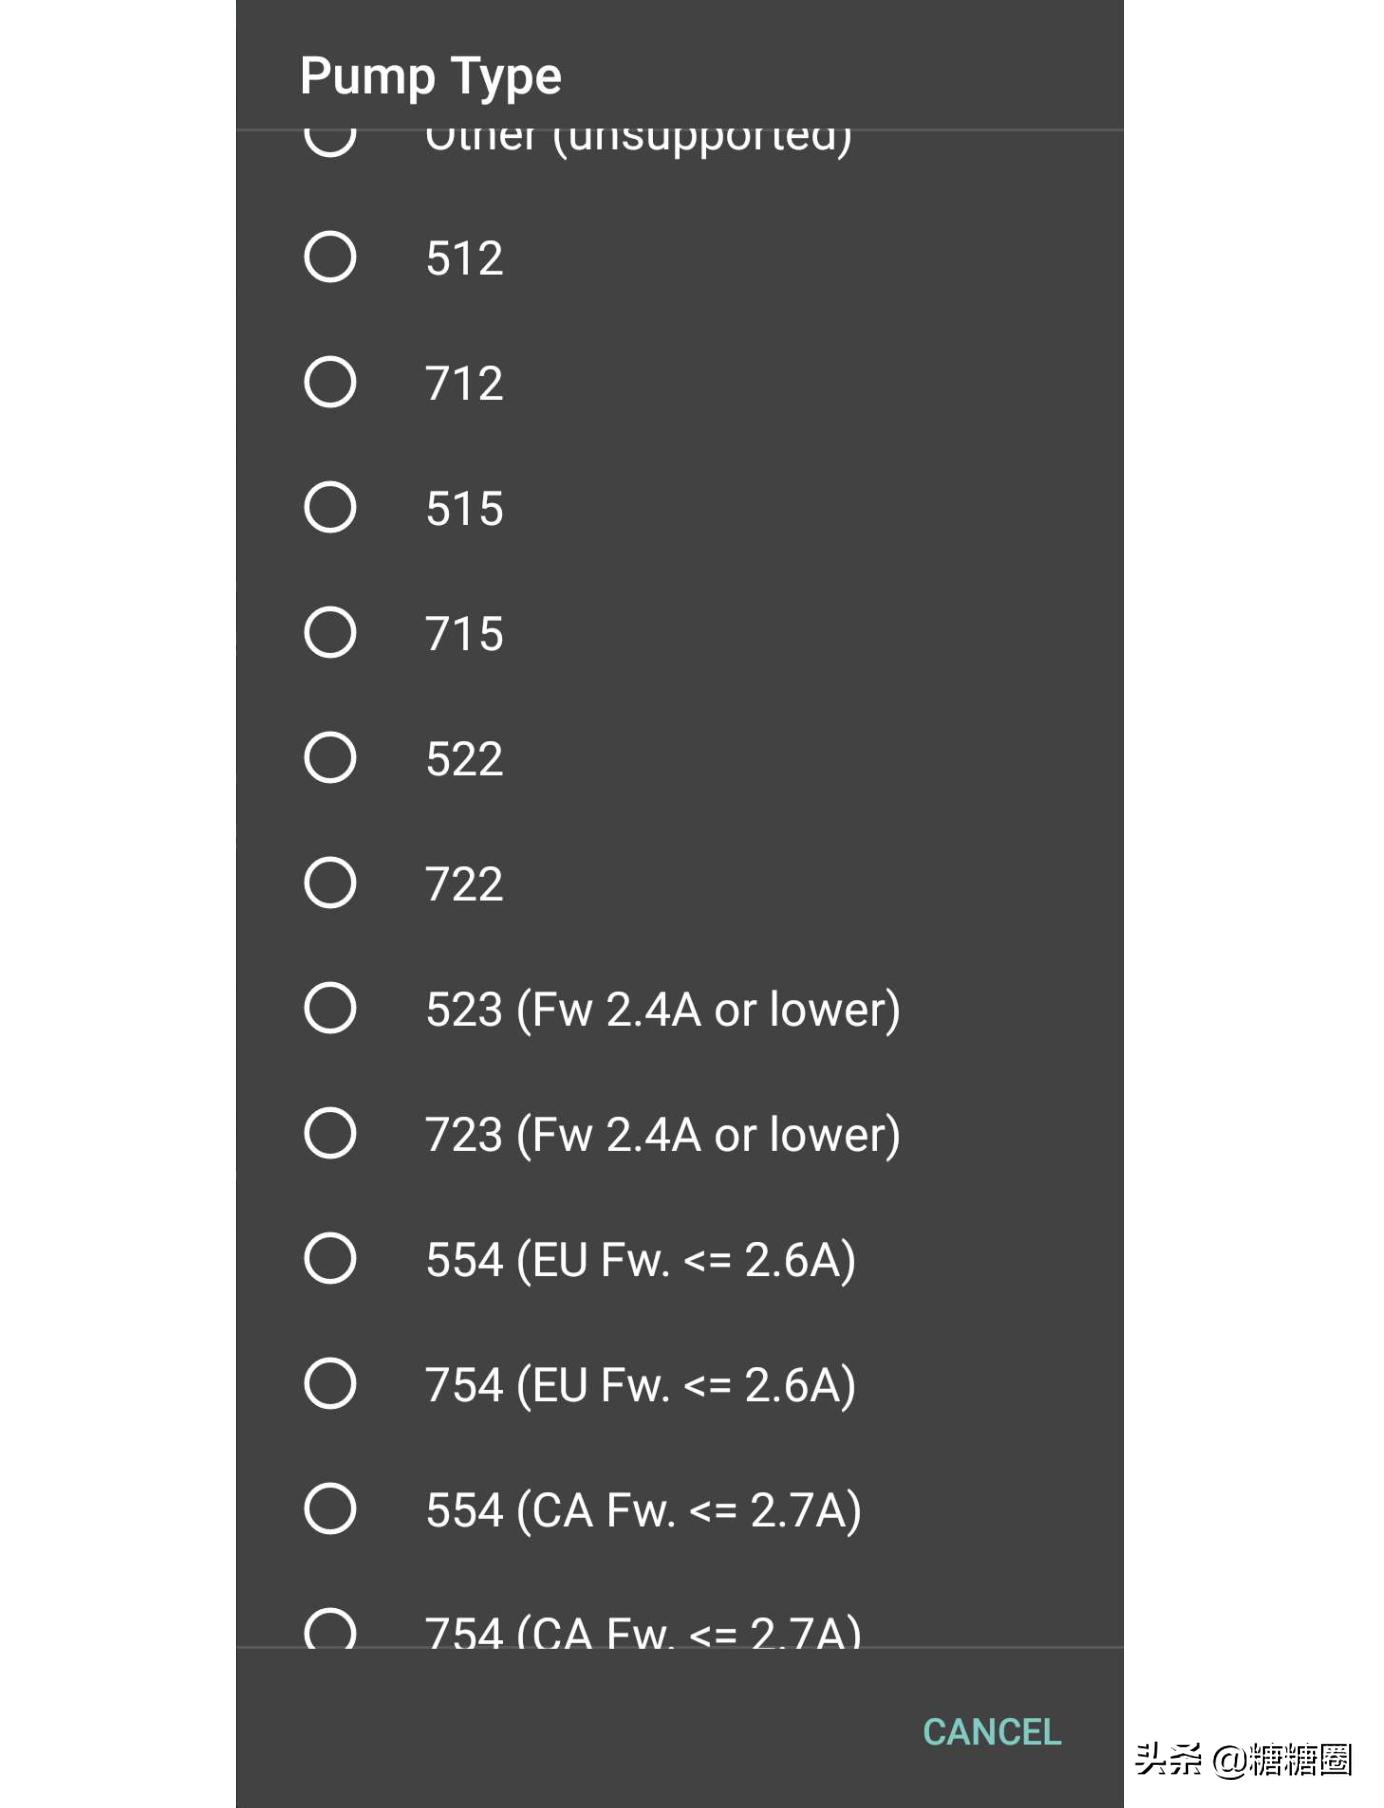Choose the partially visible 754 (CA Fw.) radio
Viewport: 1384px width, 1808px height.
pos(330,1629)
